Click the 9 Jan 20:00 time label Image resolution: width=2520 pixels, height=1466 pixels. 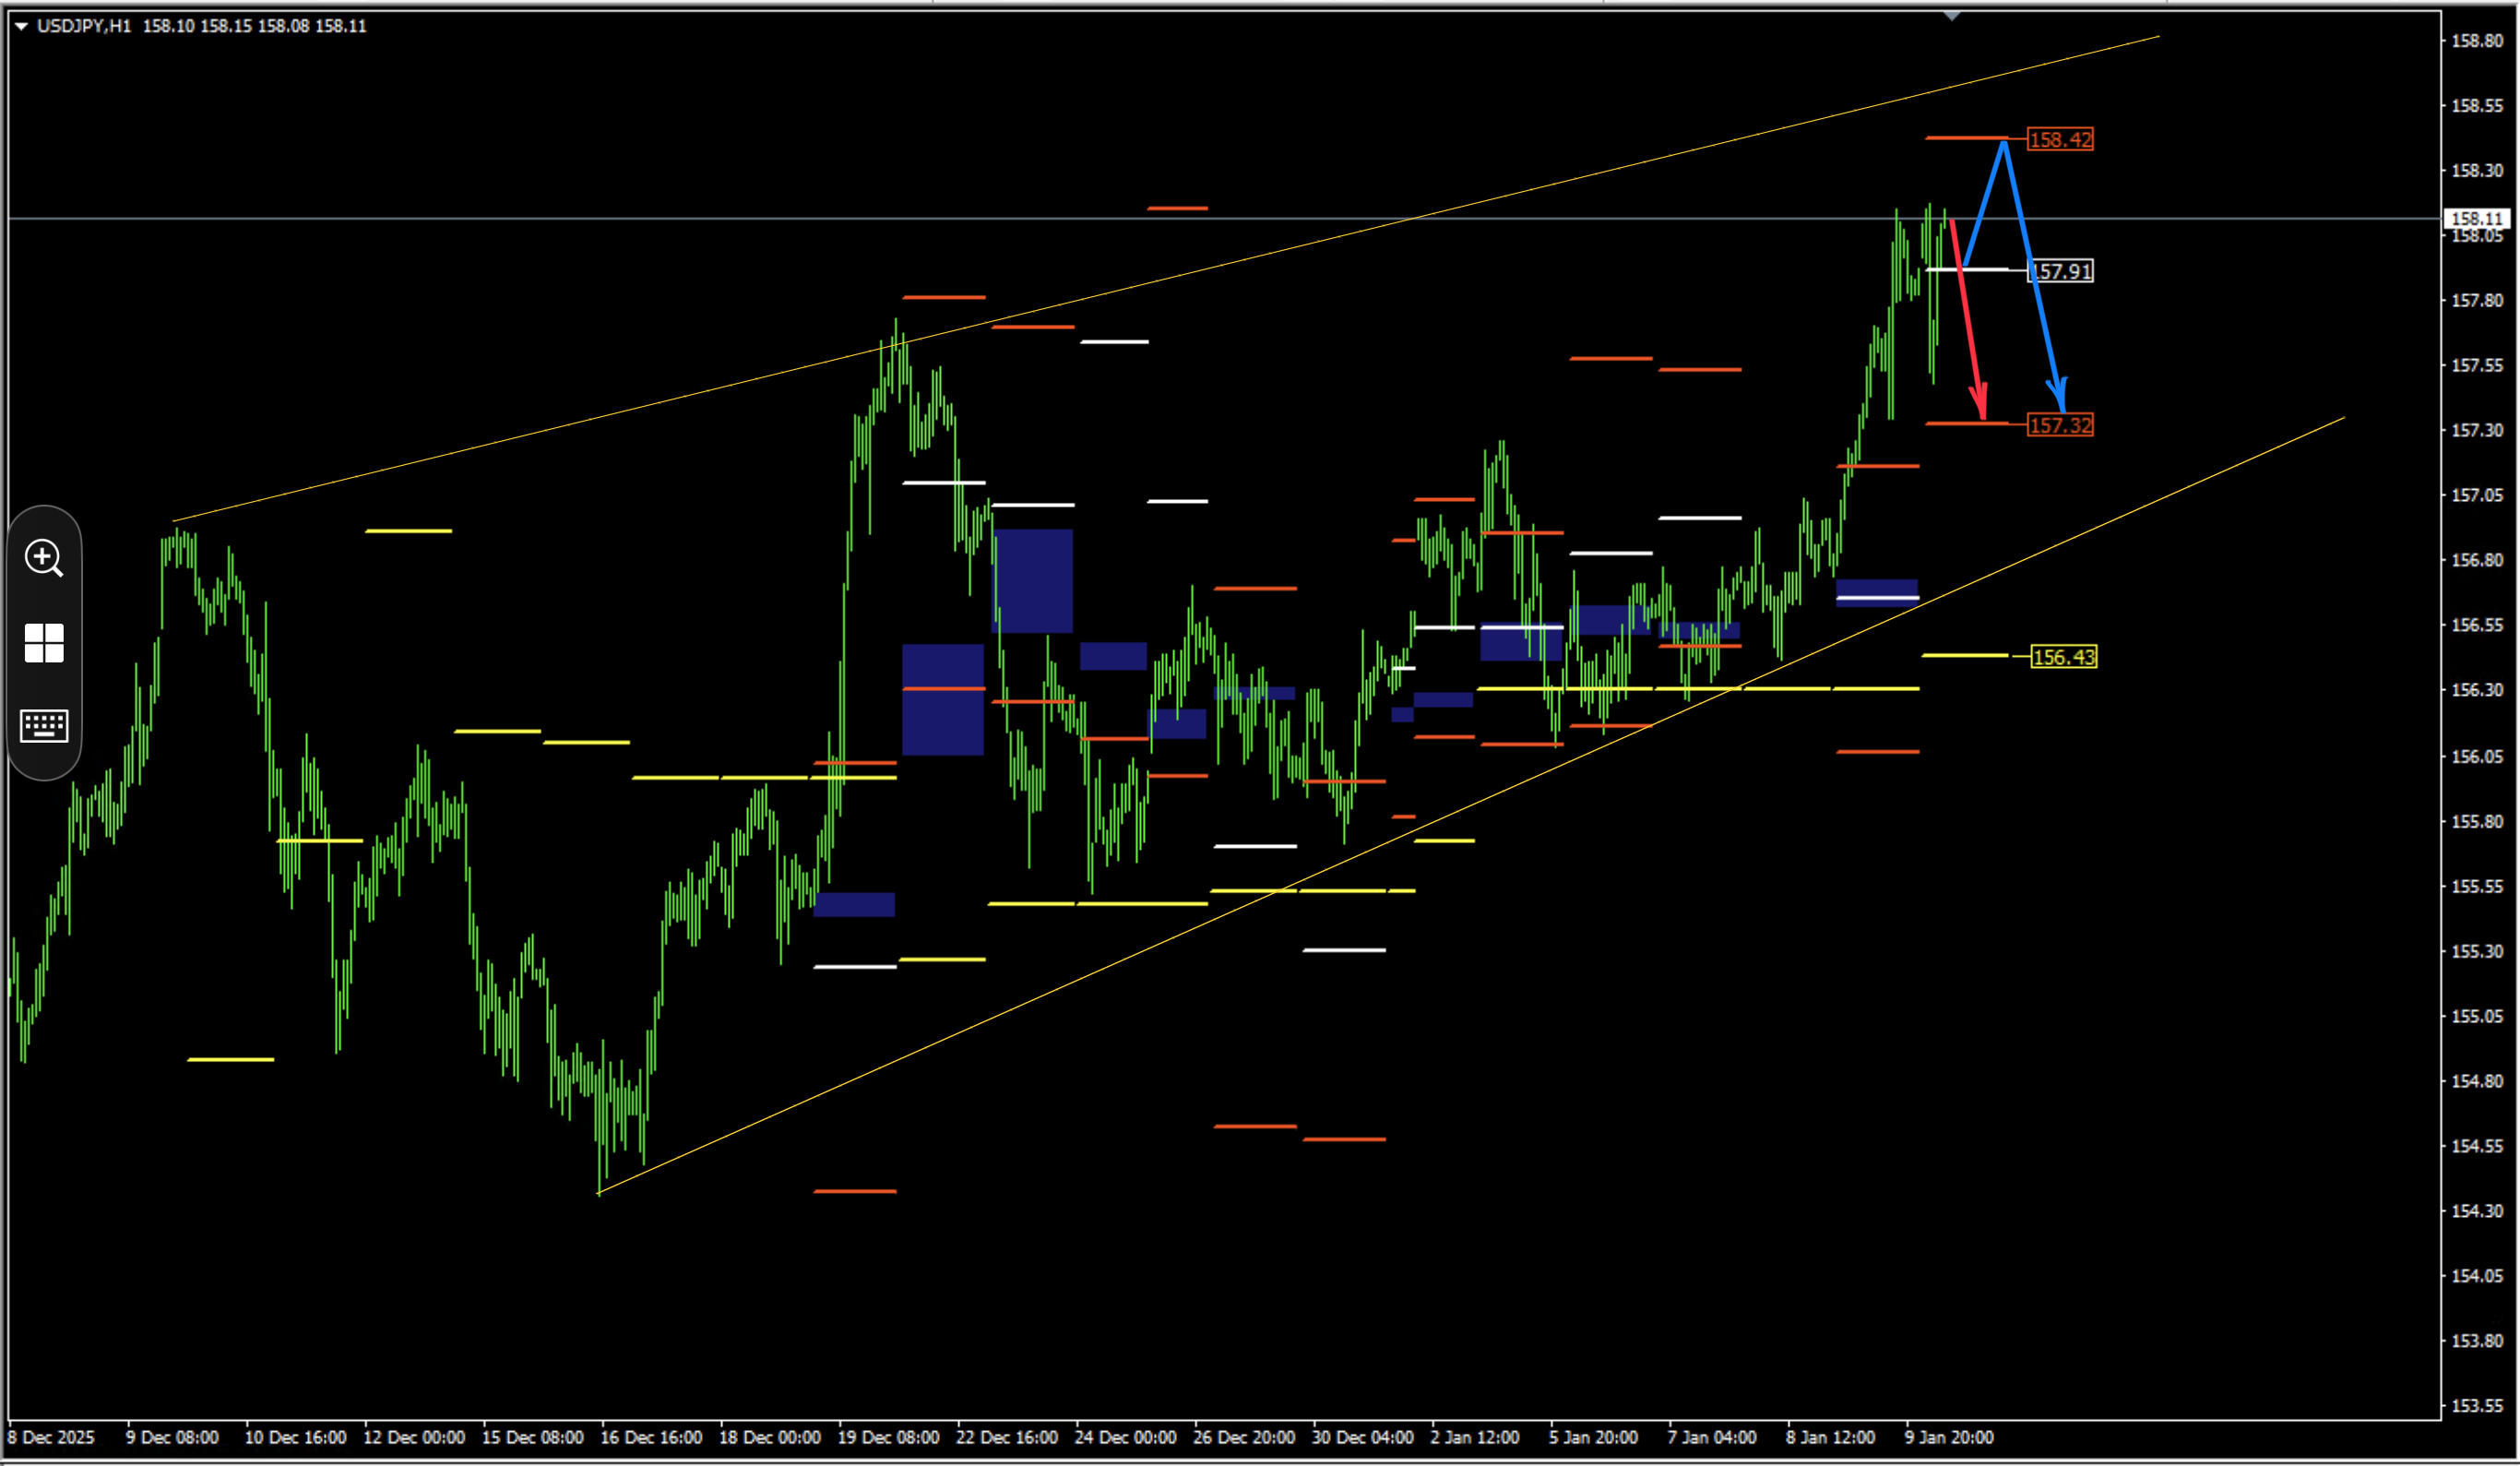coord(1949,1437)
